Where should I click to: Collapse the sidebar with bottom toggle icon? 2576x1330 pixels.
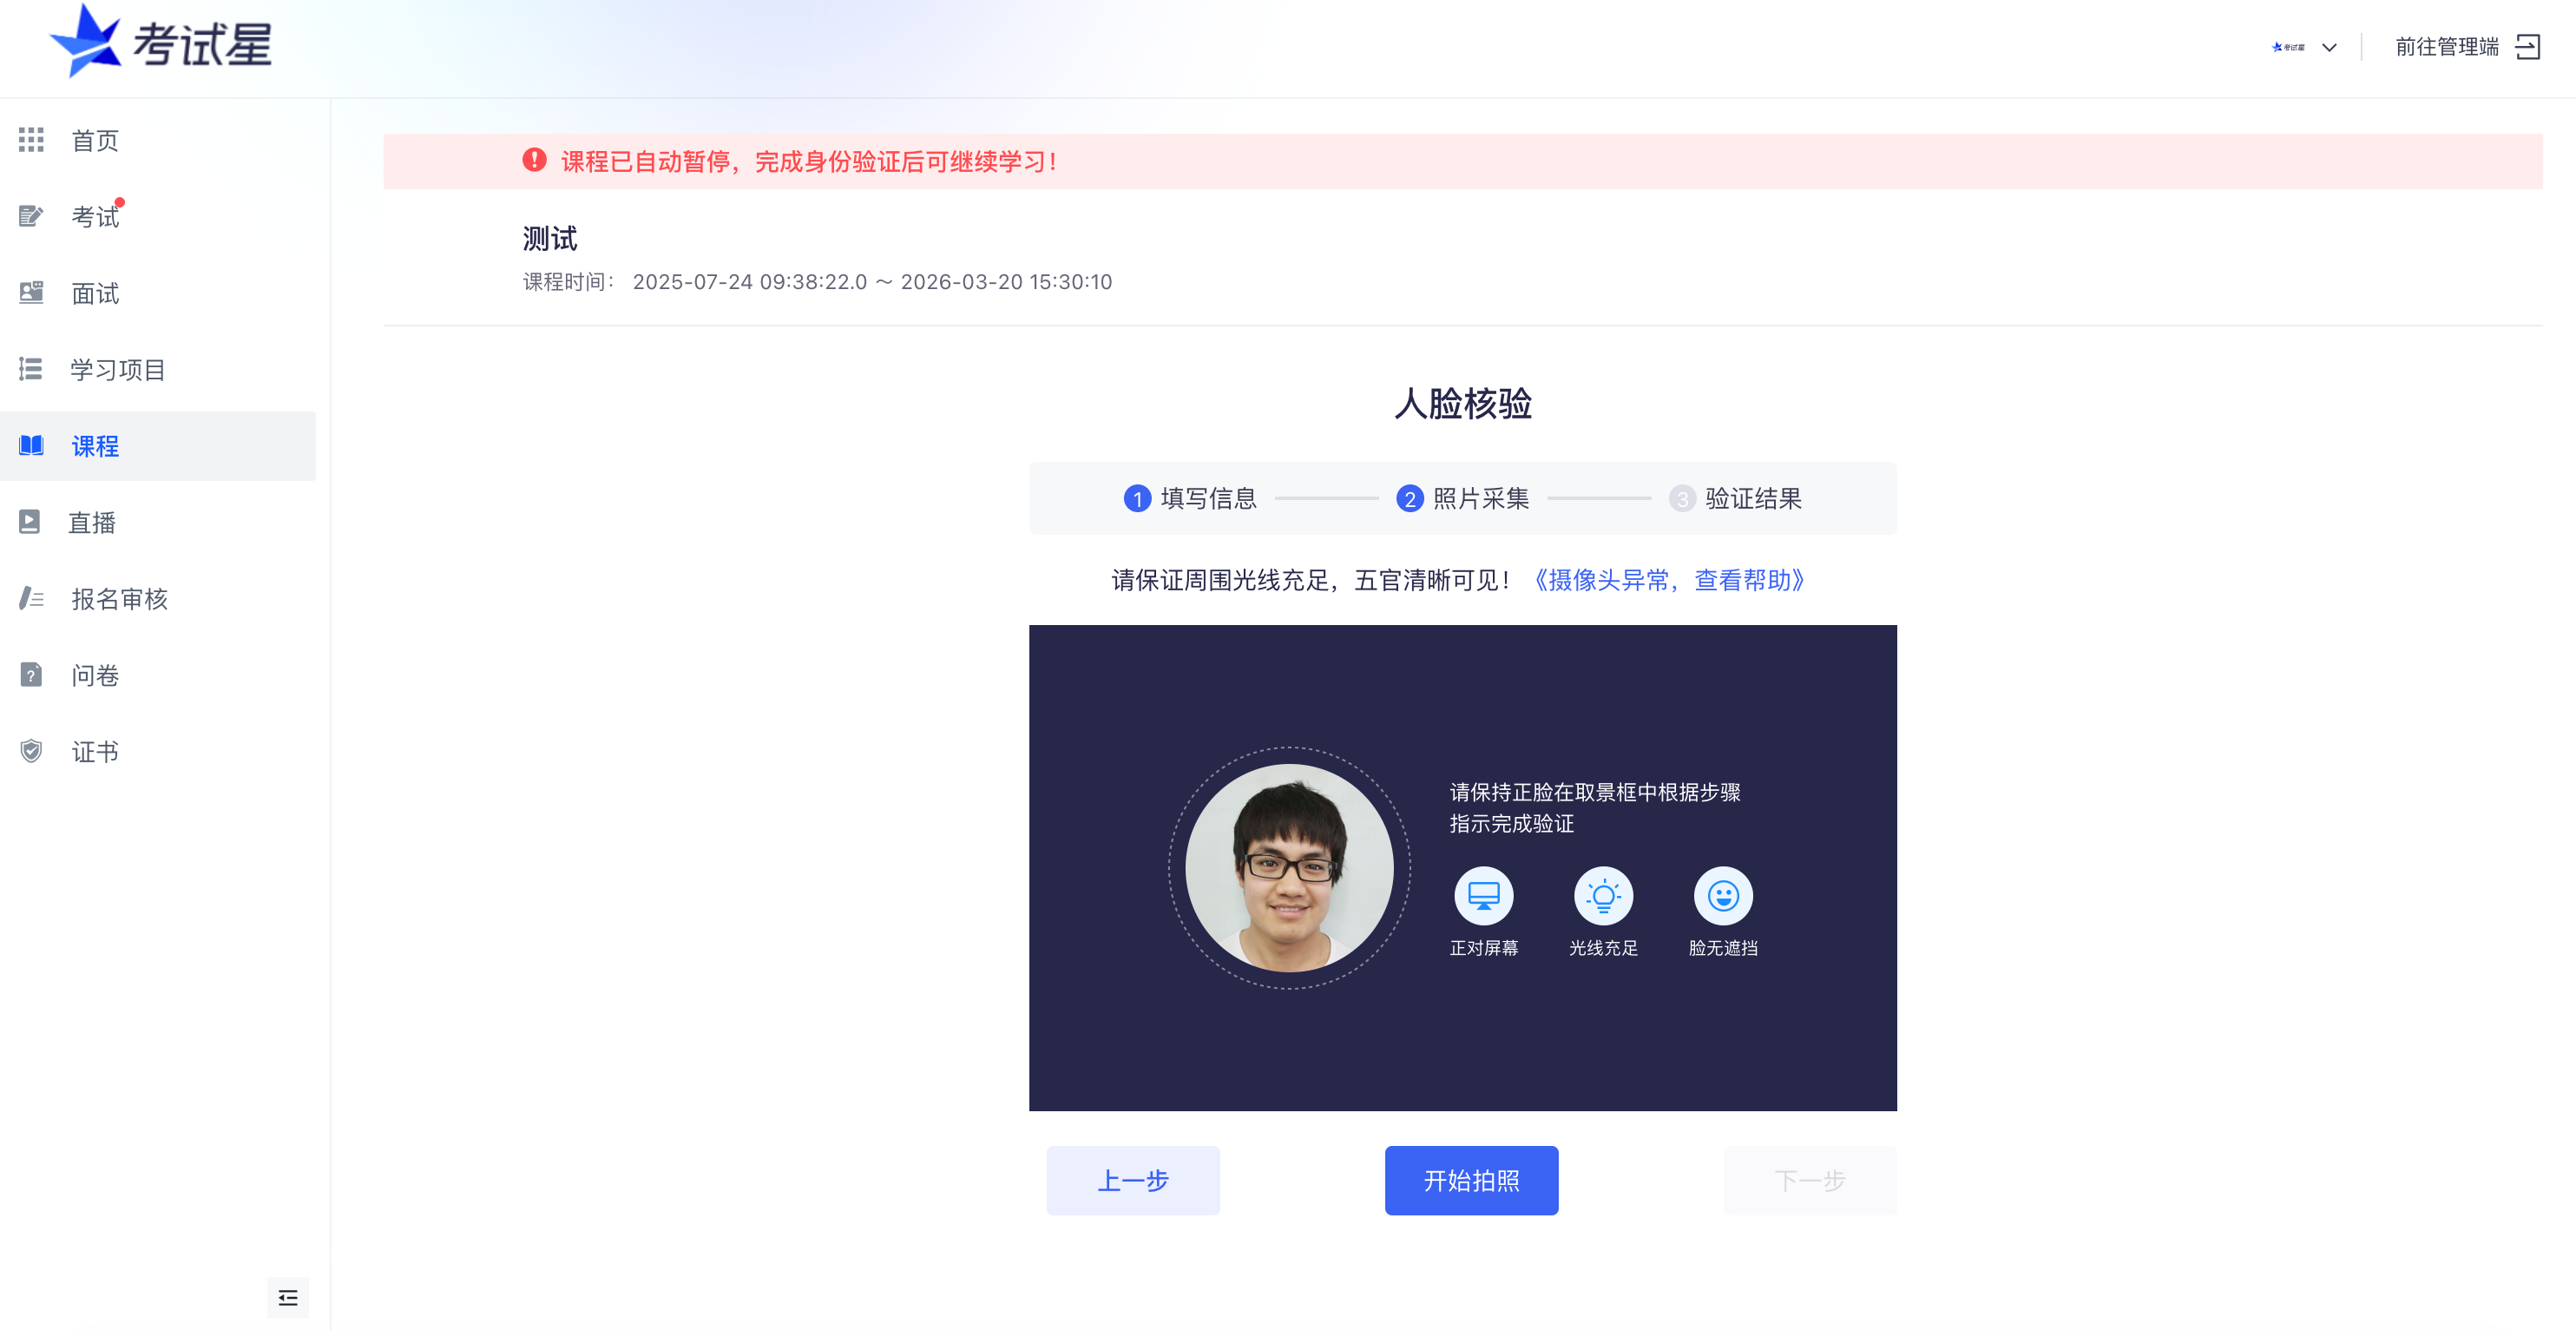click(288, 1297)
